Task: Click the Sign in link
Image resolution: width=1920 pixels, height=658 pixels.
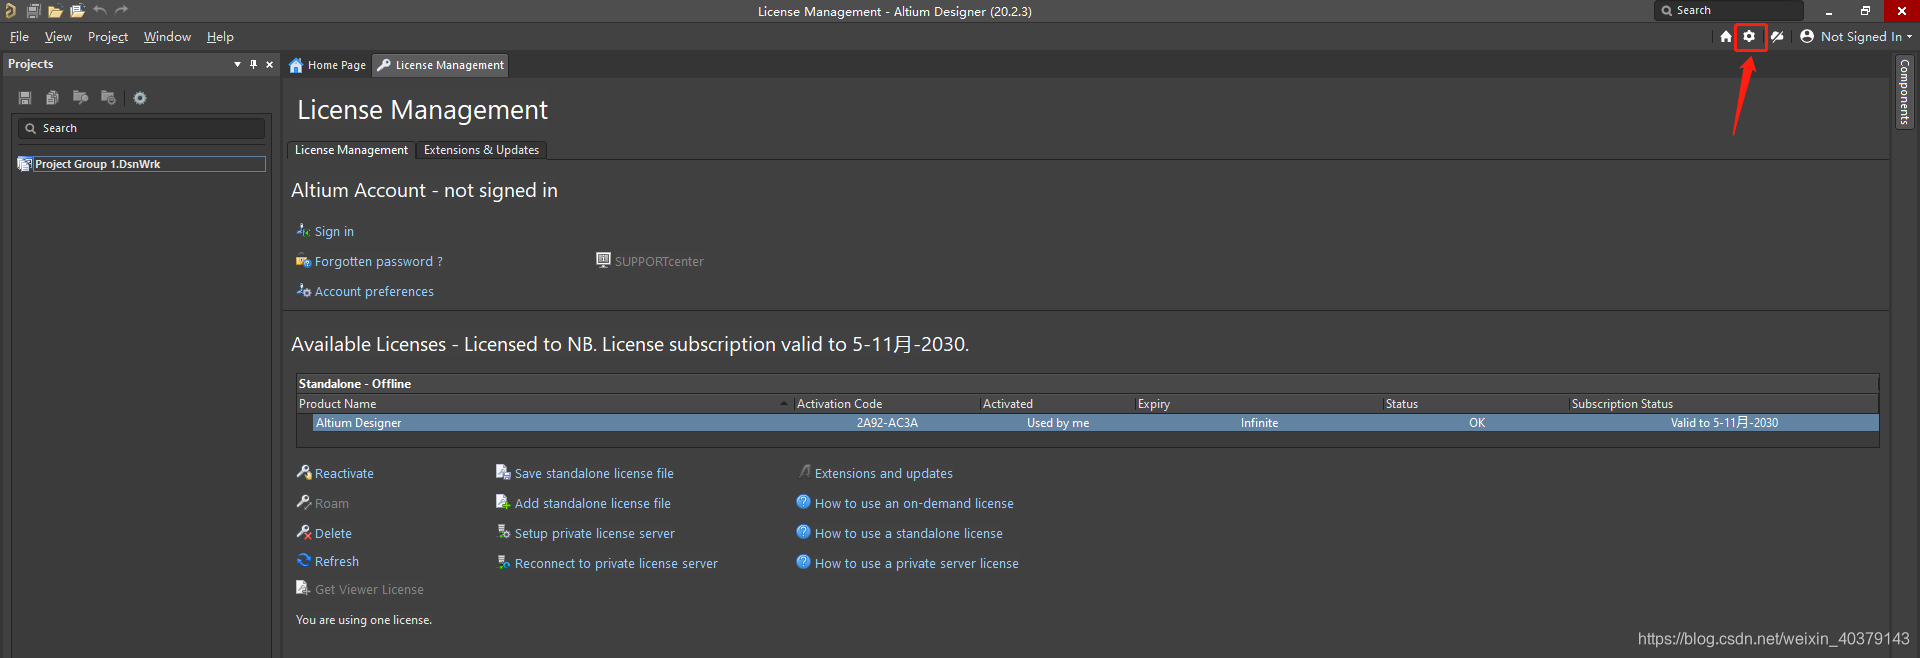Action: click(334, 231)
